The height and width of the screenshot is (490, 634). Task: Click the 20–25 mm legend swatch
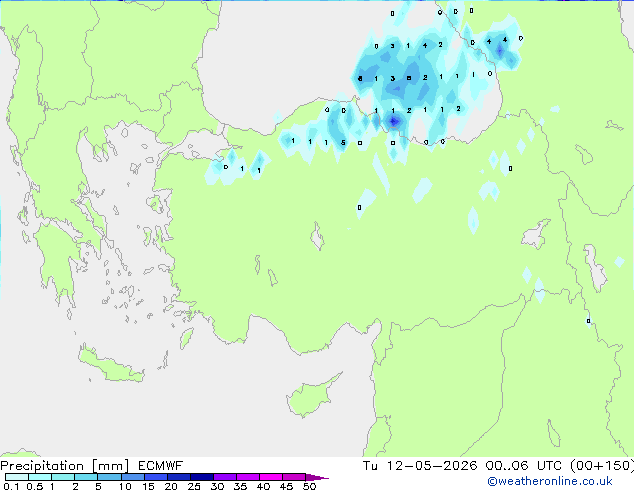(x=178, y=477)
